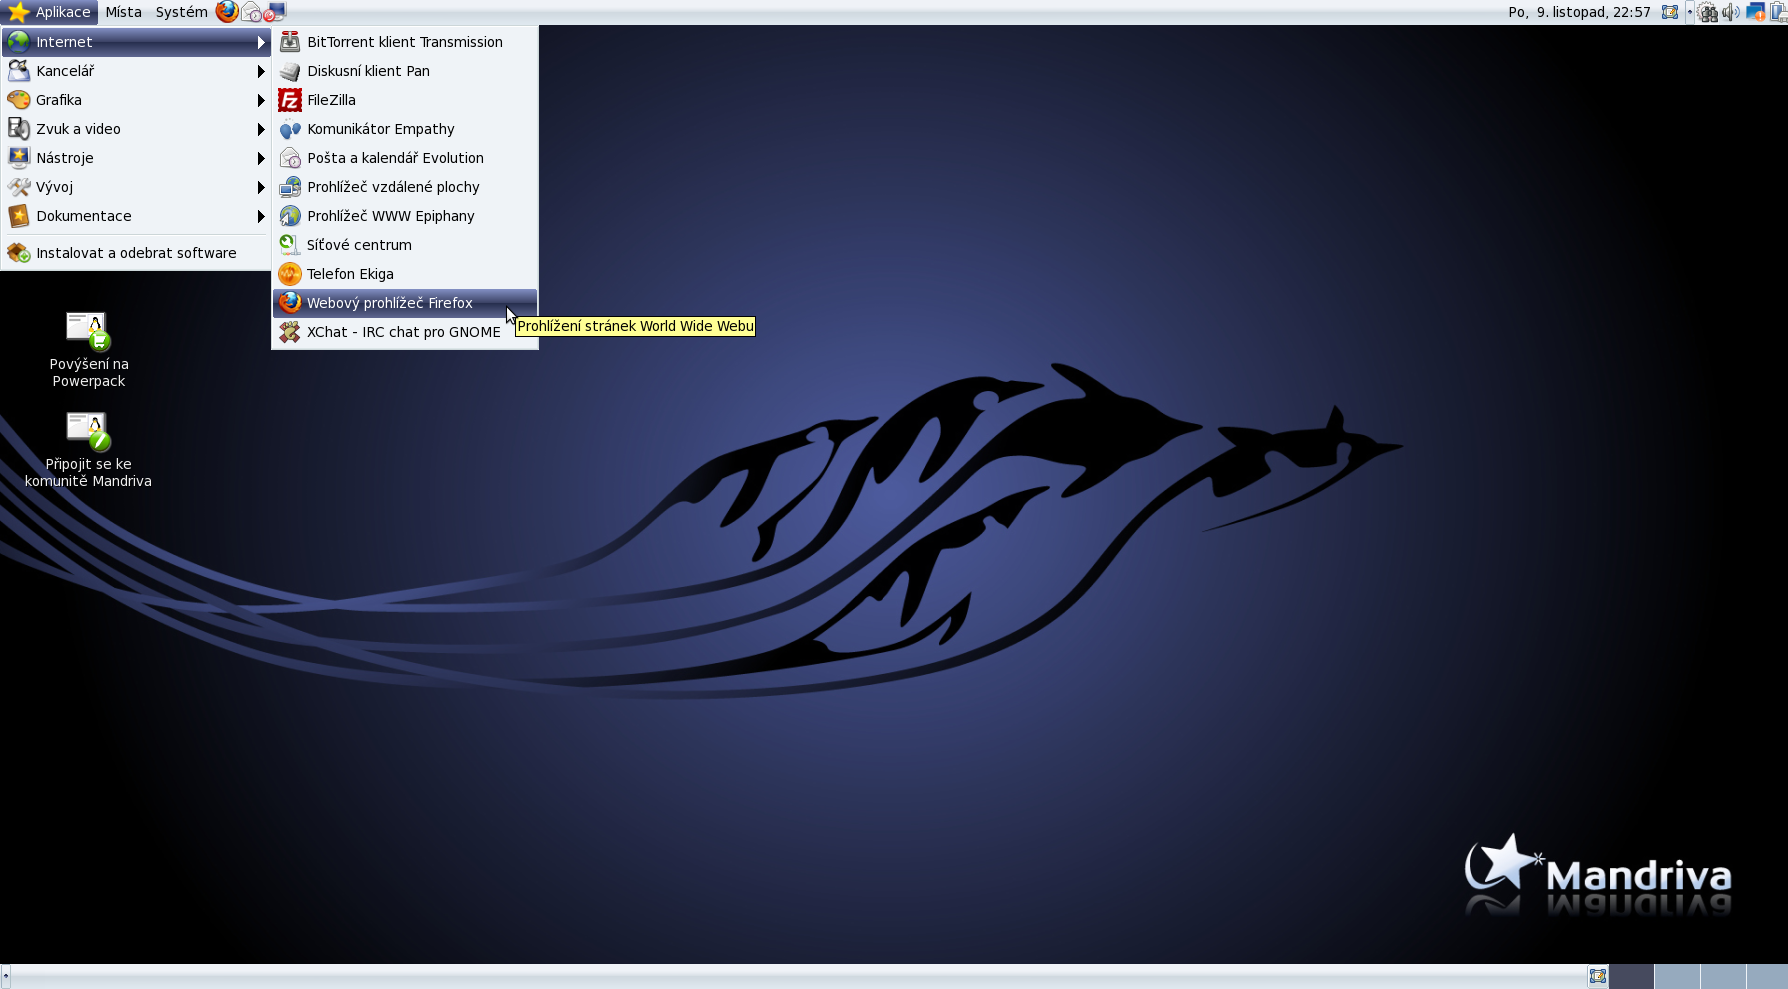Choose XChat - IRC chat pro GNOME
This screenshot has height=989, width=1788.
point(405,332)
